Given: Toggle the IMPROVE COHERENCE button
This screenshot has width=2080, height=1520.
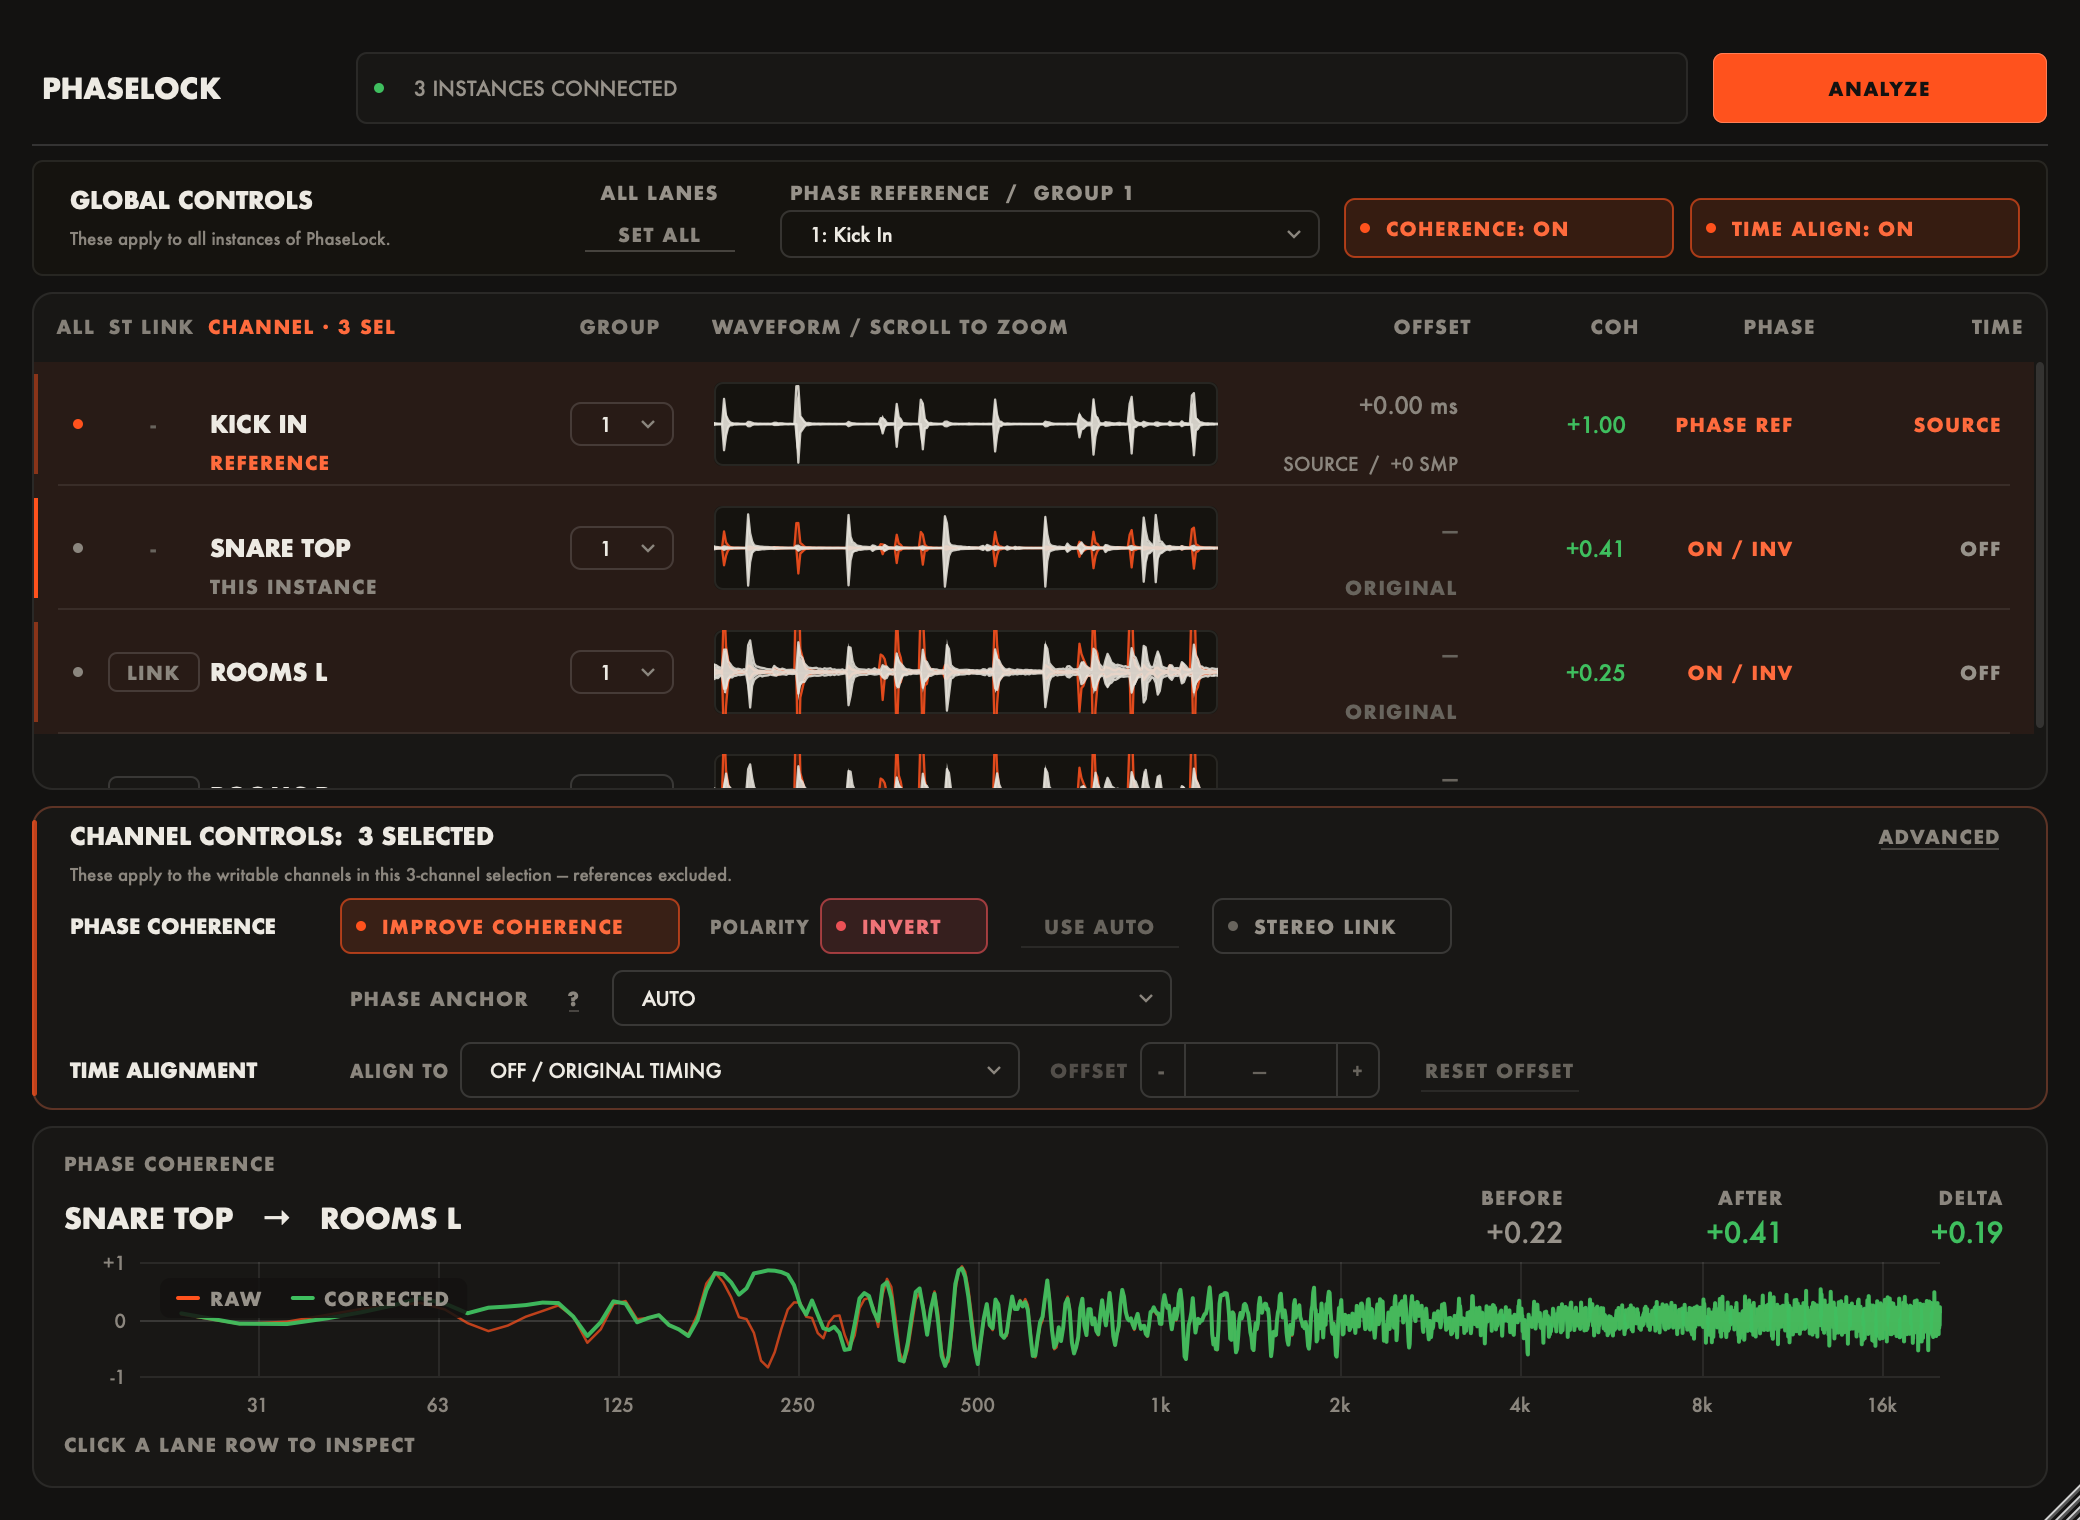Looking at the screenshot, I should coord(509,926).
